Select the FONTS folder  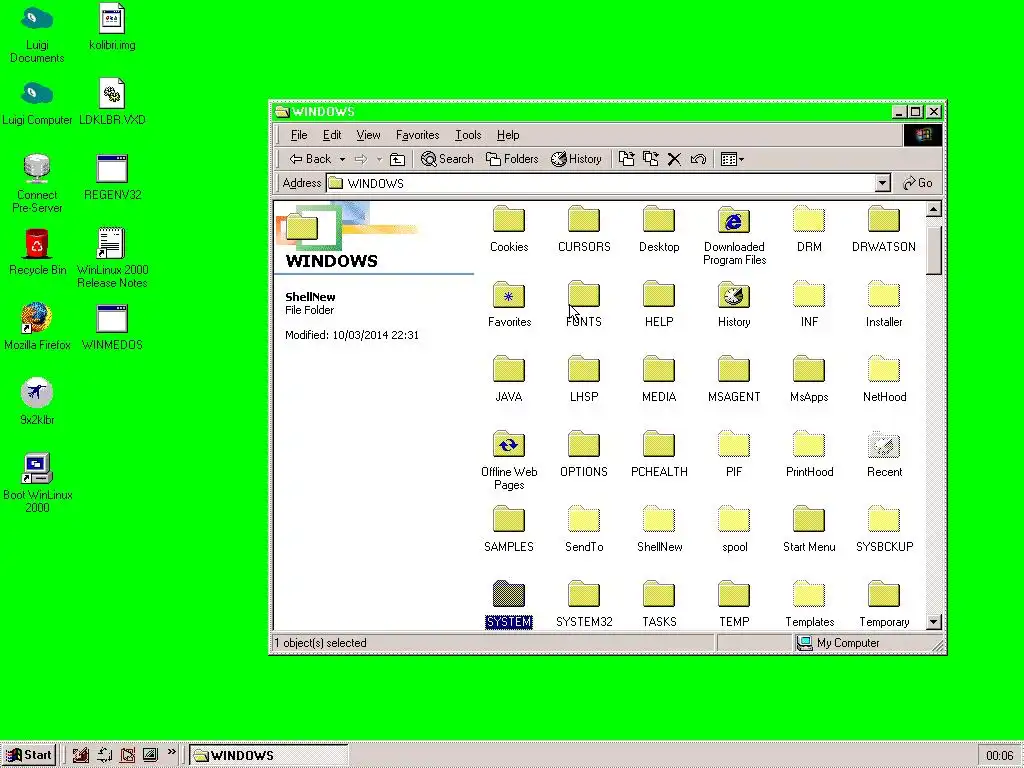[x=584, y=304]
